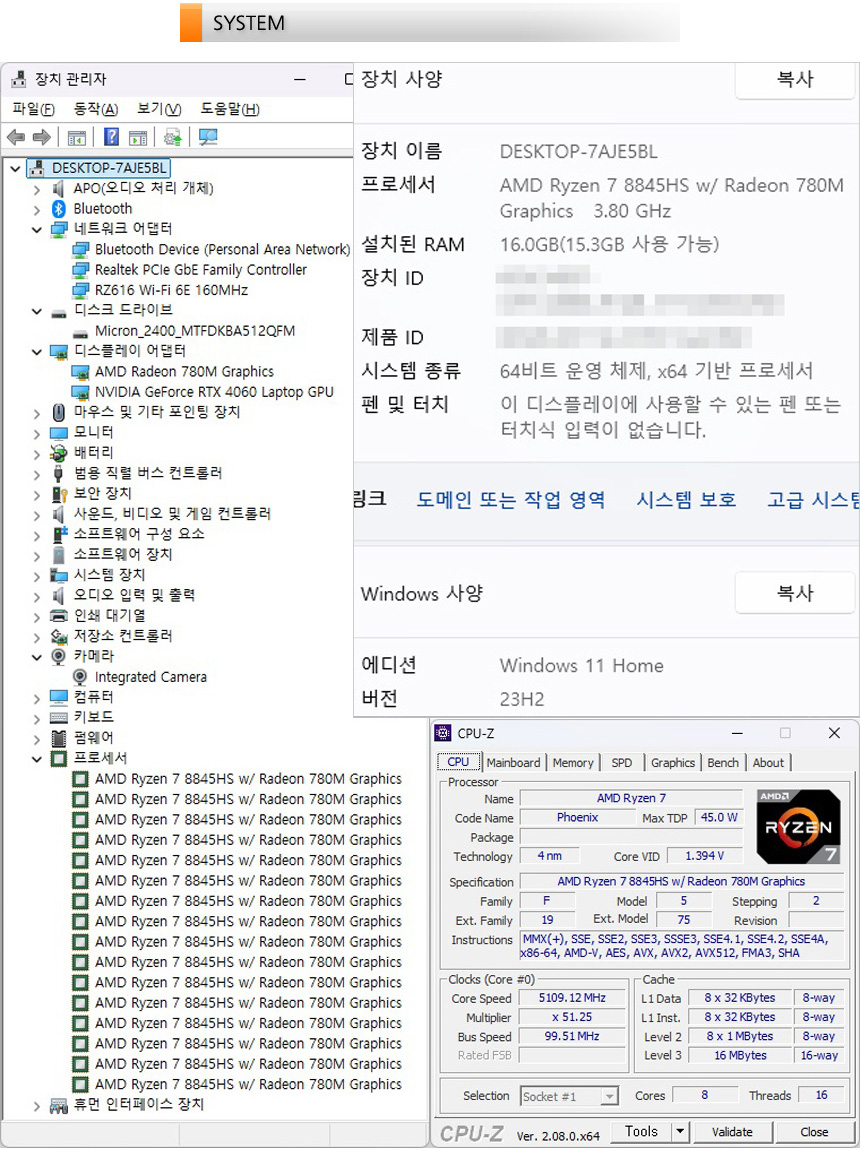Click the 시스템 장치 category icon

[x=59, y=575]
